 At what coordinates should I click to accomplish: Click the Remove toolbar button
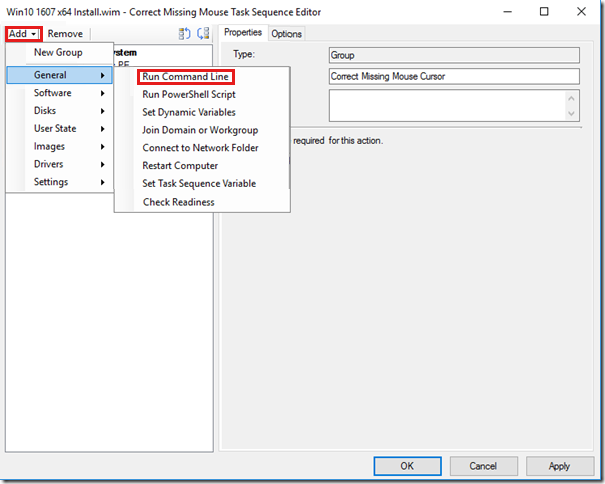tap(65, 34)
